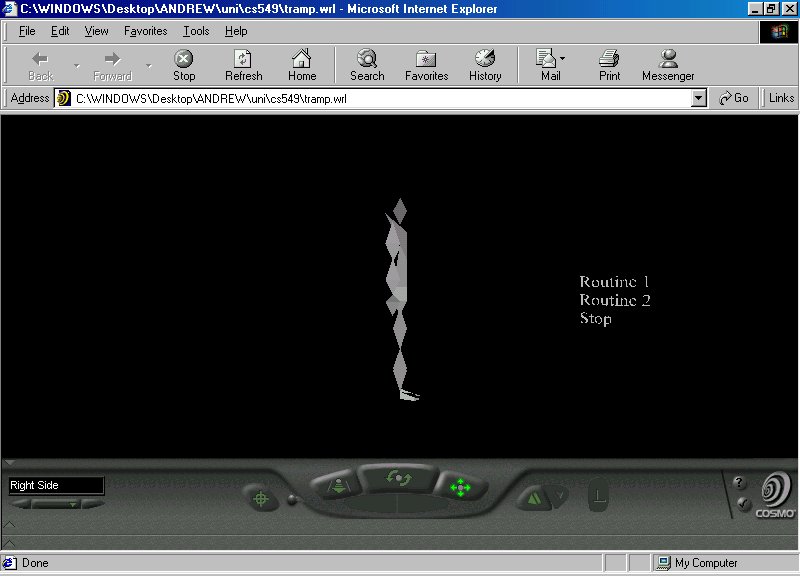Print the current page

[609, 65]
